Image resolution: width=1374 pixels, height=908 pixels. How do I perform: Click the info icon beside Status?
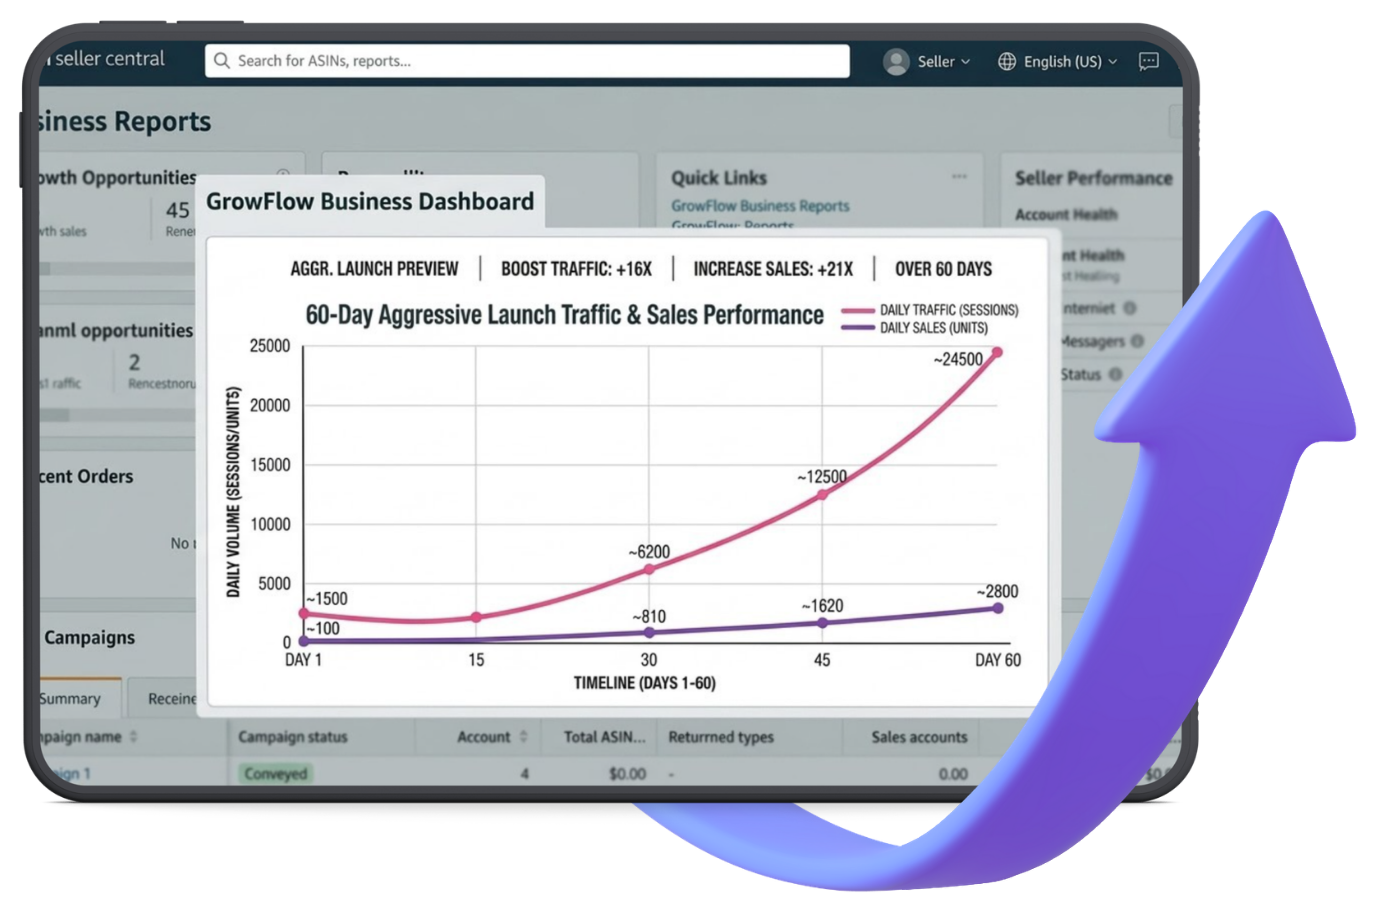1115,374
